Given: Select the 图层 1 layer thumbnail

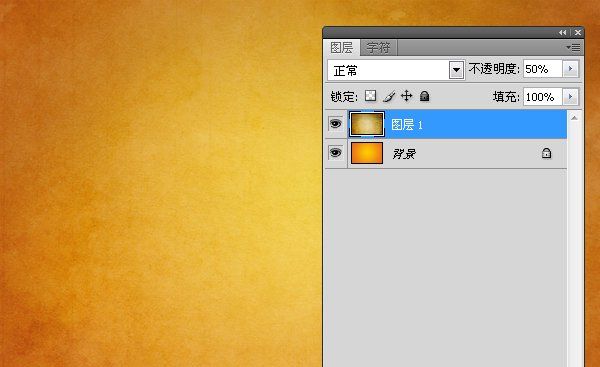Looking at the screenshot, I should 367,124.
